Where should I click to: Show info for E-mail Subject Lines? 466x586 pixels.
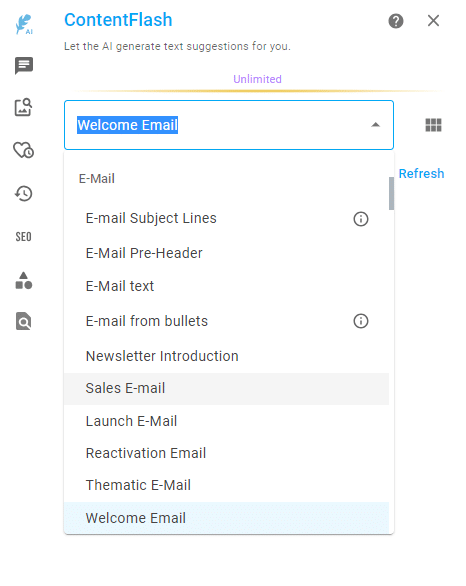coord(361,219)
